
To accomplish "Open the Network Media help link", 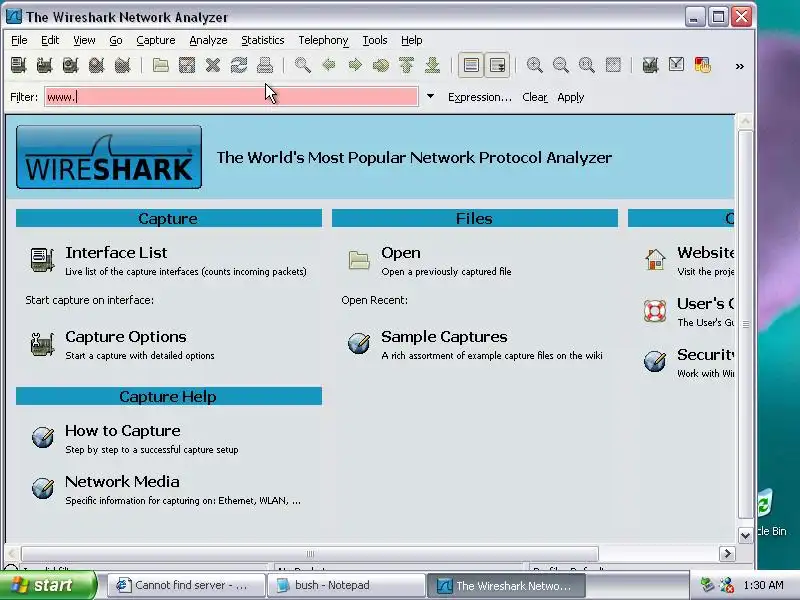I will [122, 482].
